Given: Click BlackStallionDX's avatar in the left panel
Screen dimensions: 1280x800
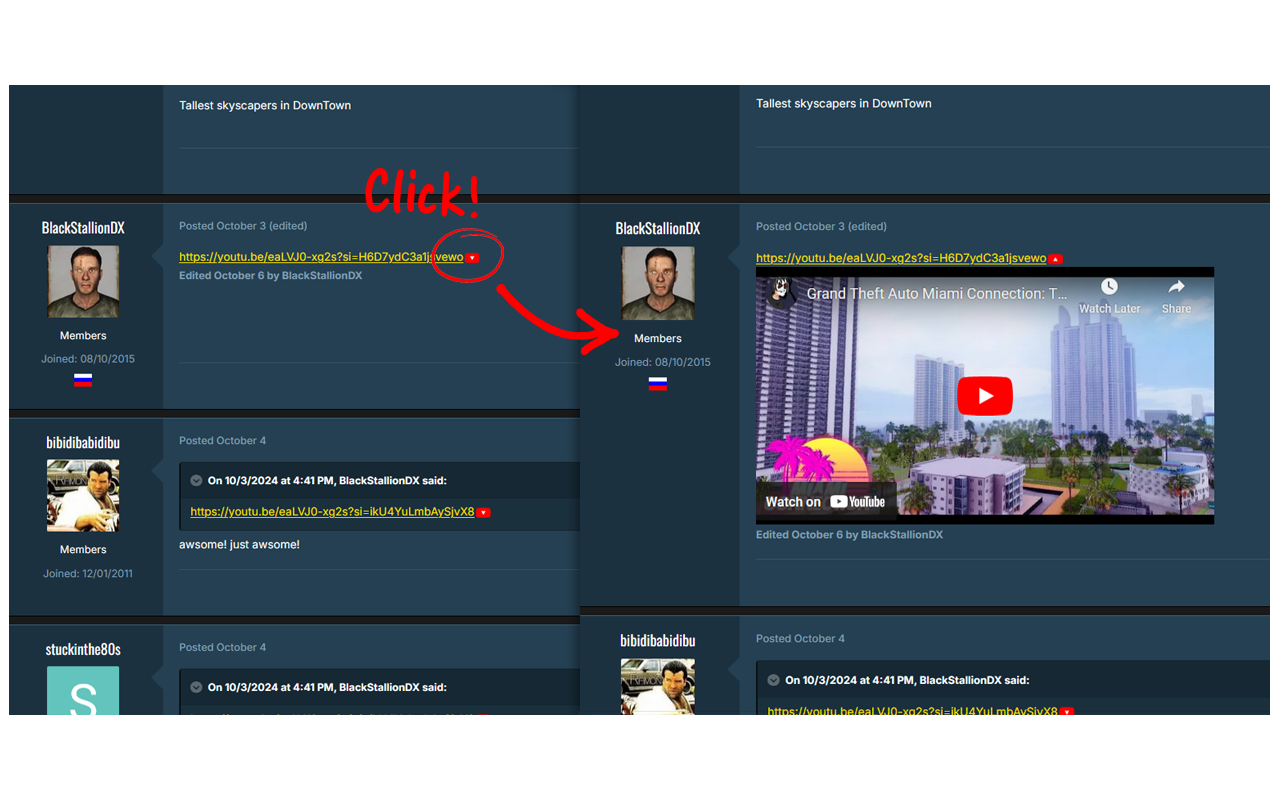Looking at the screenshot, I should 83,282.
